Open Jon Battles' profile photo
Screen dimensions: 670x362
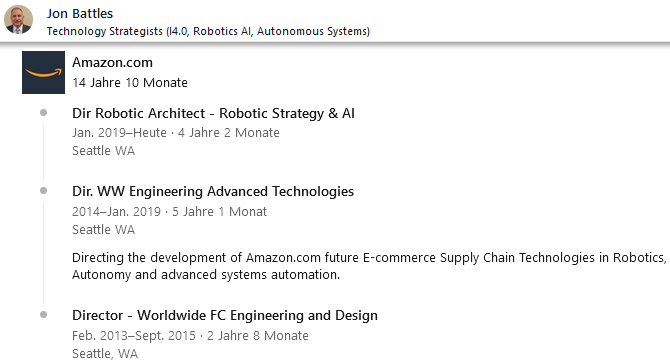point(18,20)
